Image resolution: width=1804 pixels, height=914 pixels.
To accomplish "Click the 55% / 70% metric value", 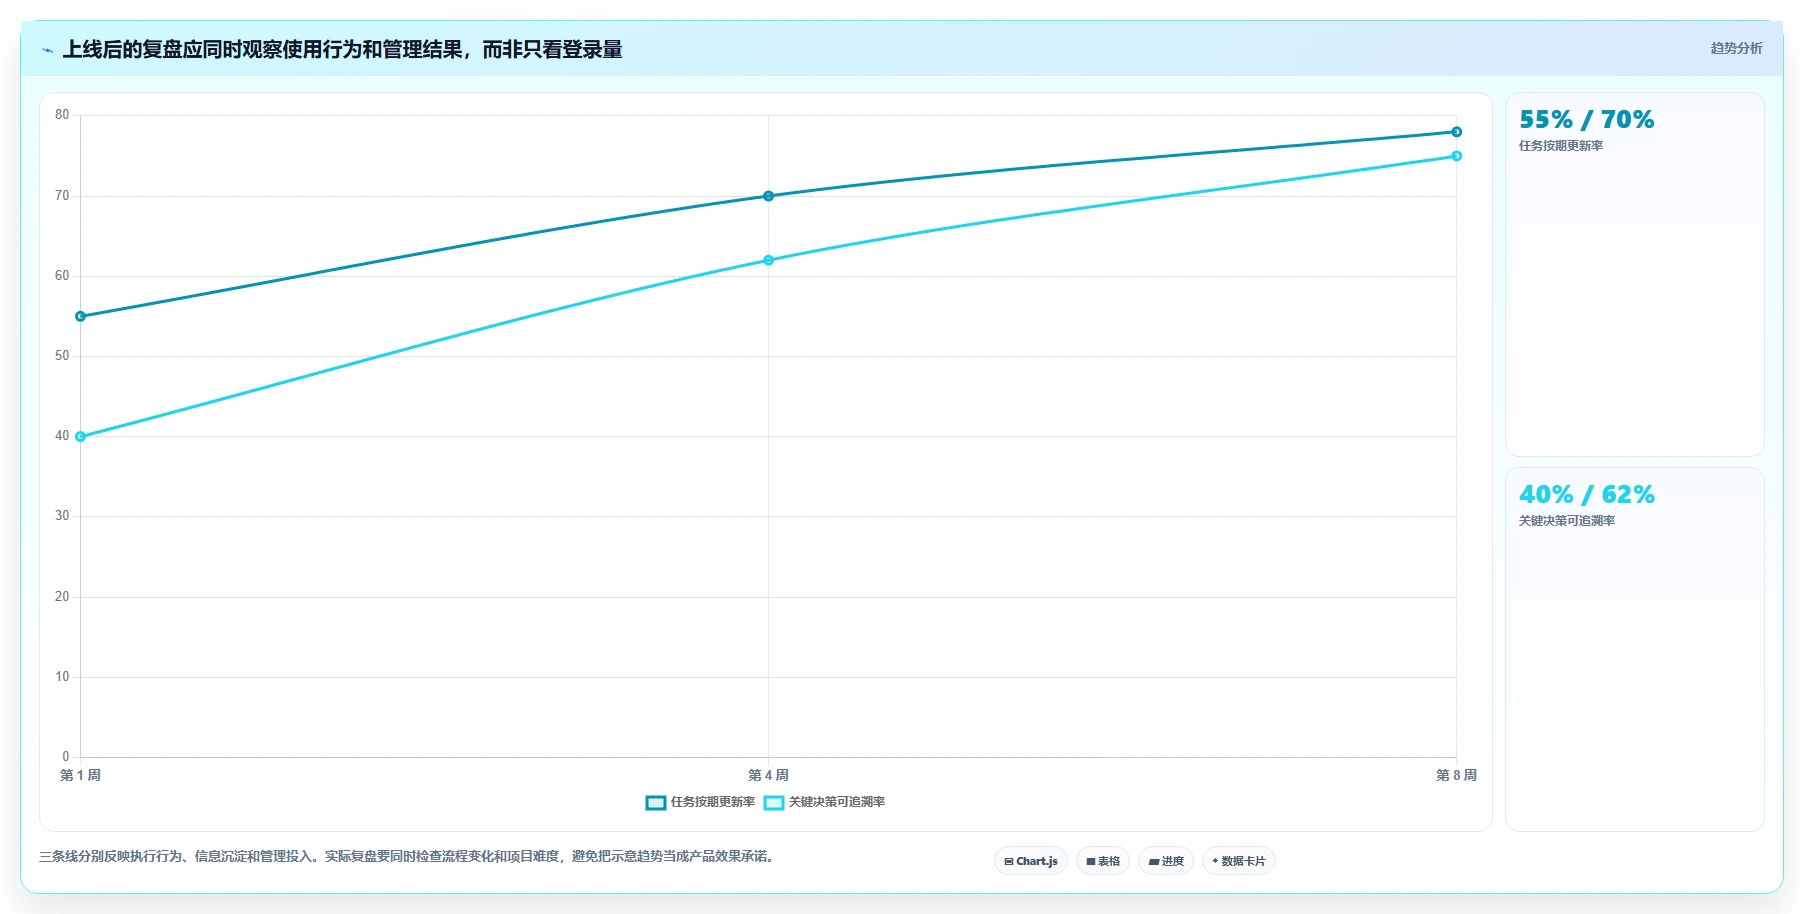I will pyautogui.click(x=1586, y=120).
